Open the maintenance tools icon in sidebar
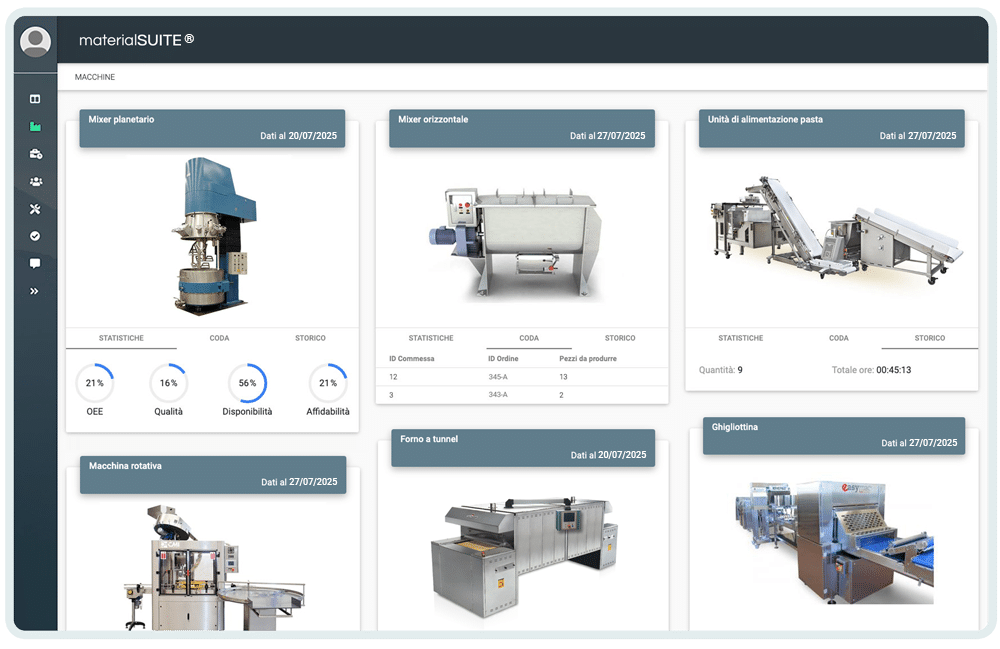Image resolution: width=1000 pixels, height=649 pixels. pos(35,209)
